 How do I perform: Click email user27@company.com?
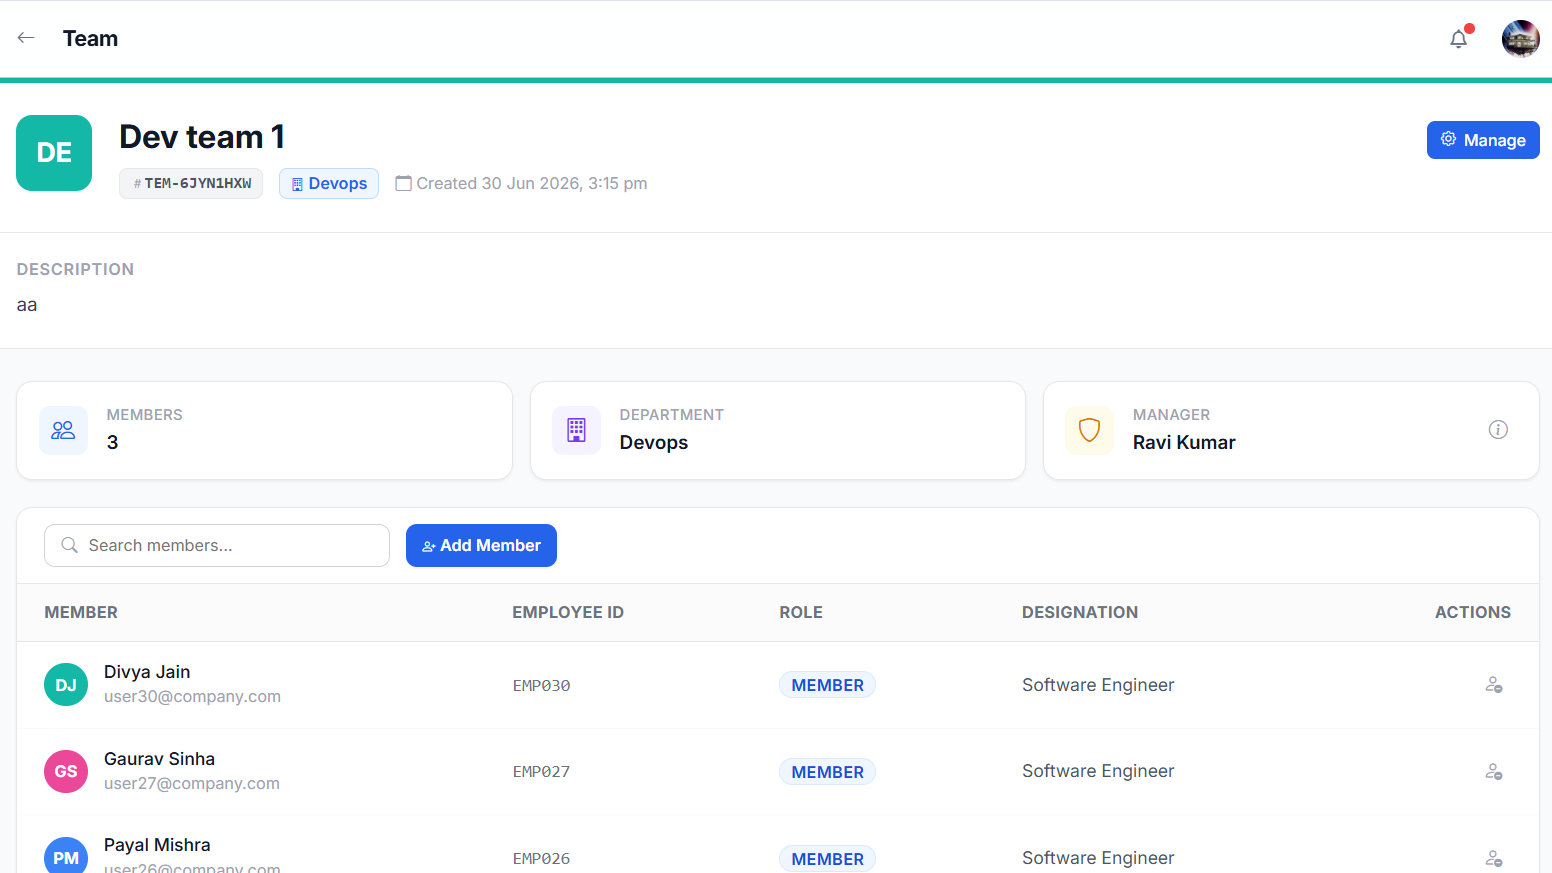tap(192, 784)
